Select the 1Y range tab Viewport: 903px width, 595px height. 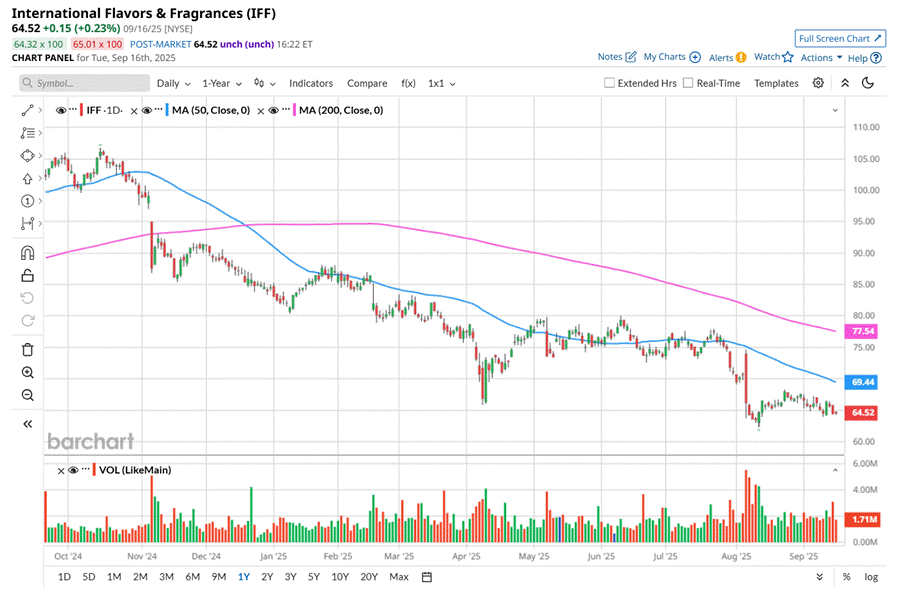pos(244,577)
